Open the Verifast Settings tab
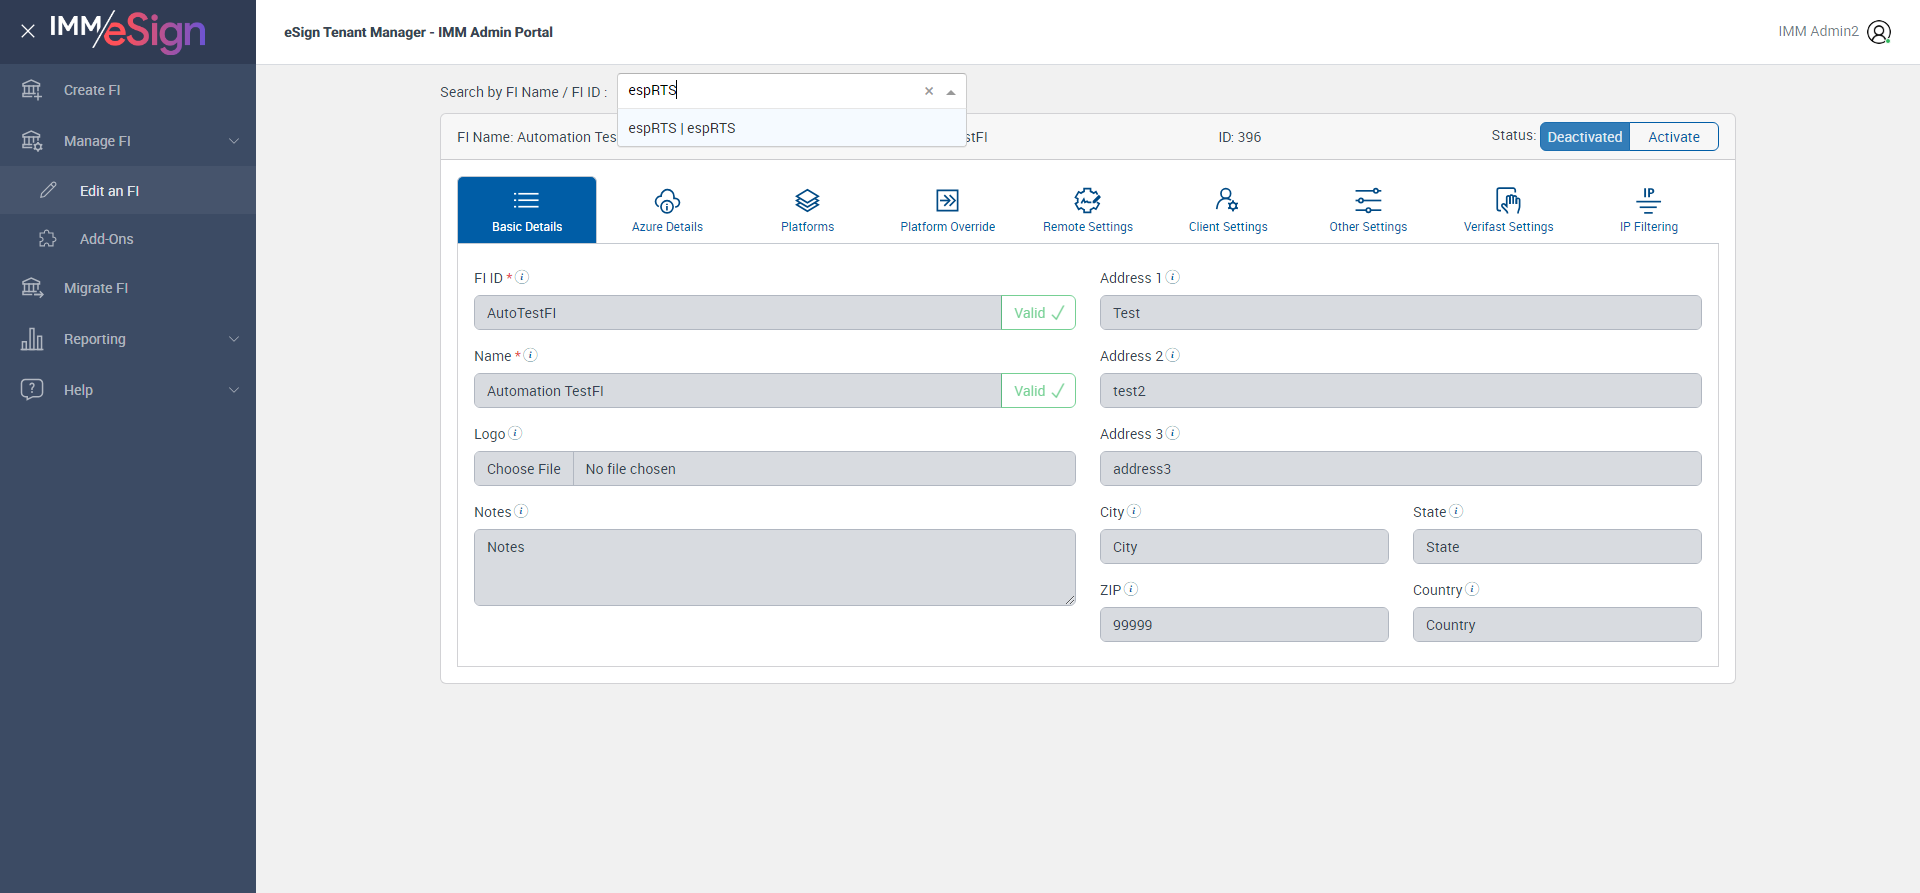The height and width of the screenshot is (893, 1920). tap(1508, 210)
